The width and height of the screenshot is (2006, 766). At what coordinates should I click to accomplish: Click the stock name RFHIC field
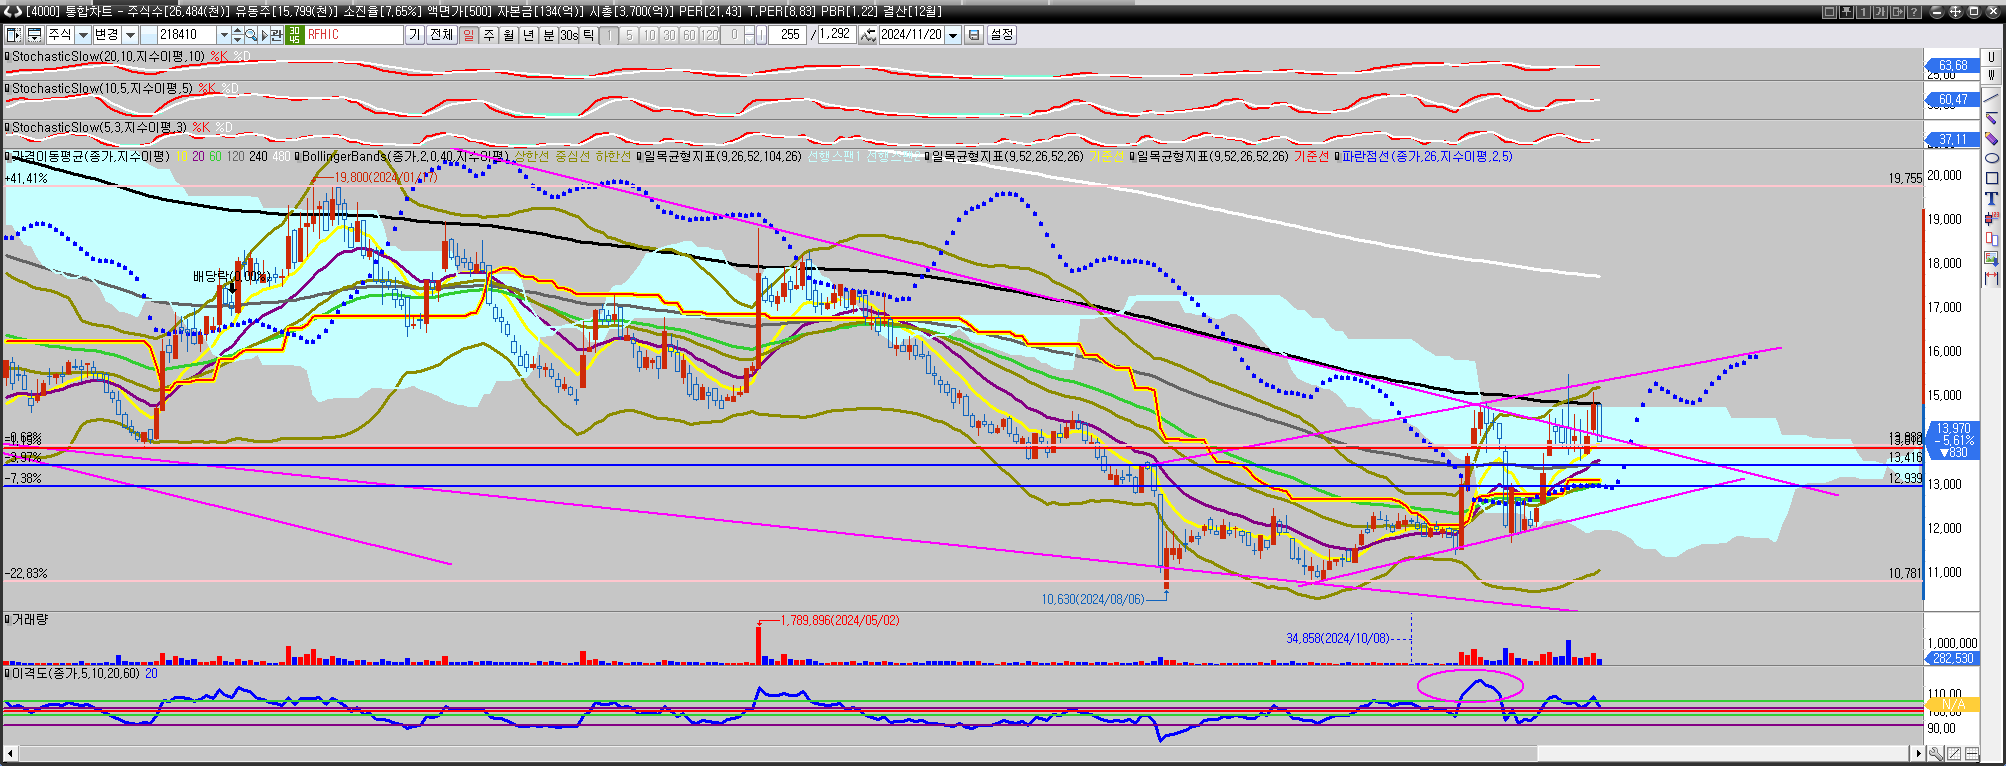coord(354,35)
